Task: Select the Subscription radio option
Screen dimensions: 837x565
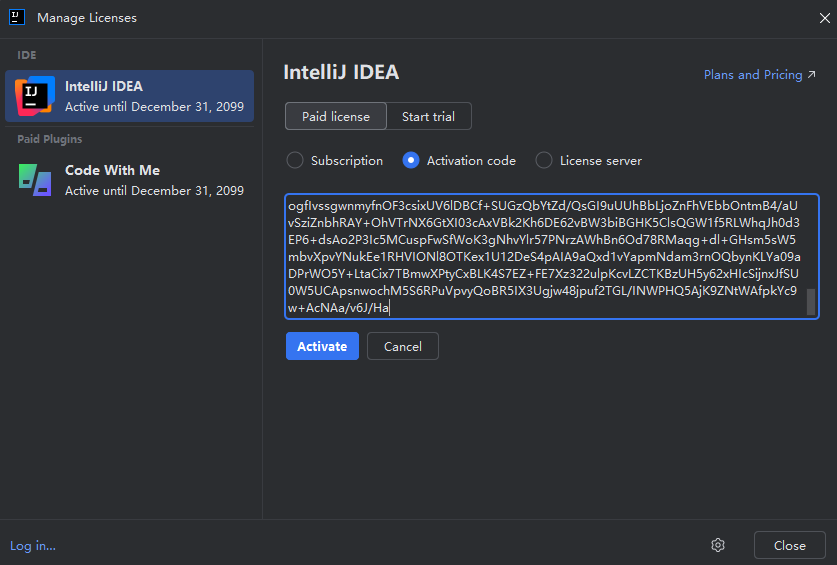Action: (295, 160)
